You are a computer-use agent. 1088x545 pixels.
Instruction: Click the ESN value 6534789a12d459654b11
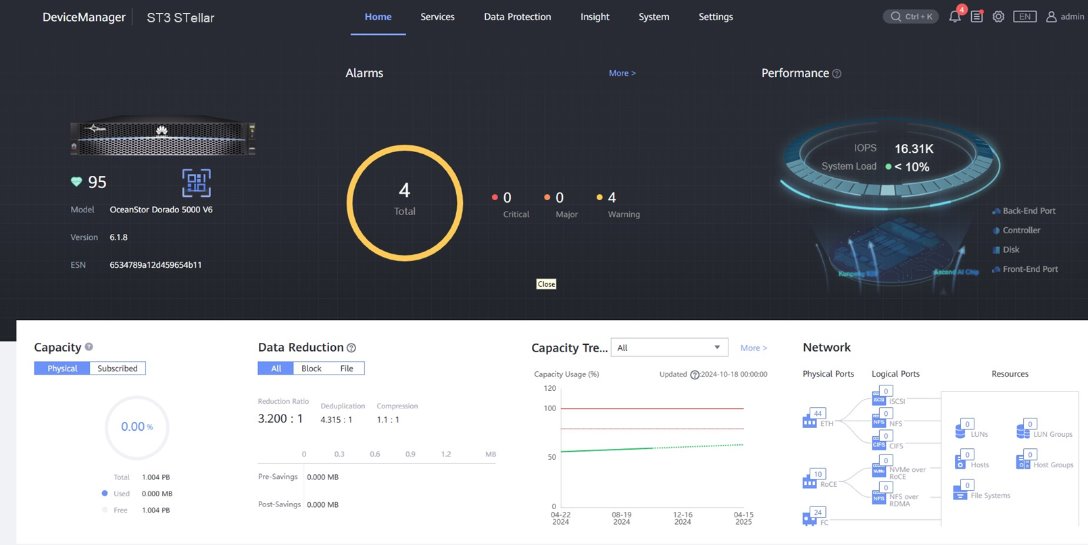click(155, 265)
